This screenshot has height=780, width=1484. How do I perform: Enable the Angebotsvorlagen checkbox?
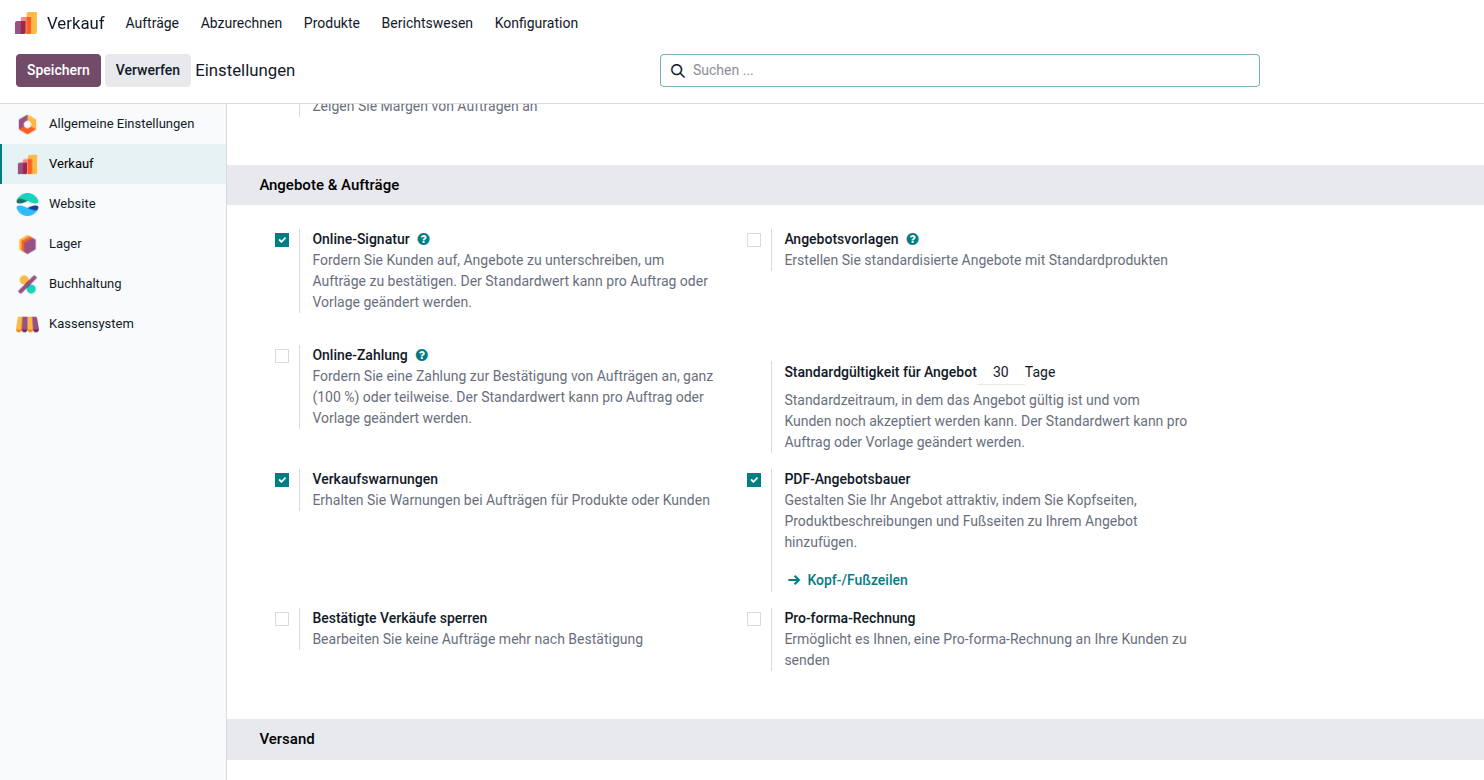click(754, 240)
